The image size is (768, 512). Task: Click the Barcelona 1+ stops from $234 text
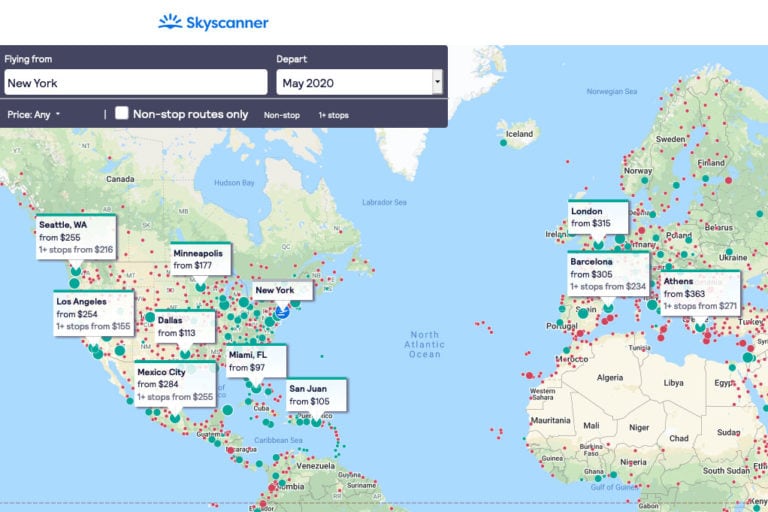[608, 287]
